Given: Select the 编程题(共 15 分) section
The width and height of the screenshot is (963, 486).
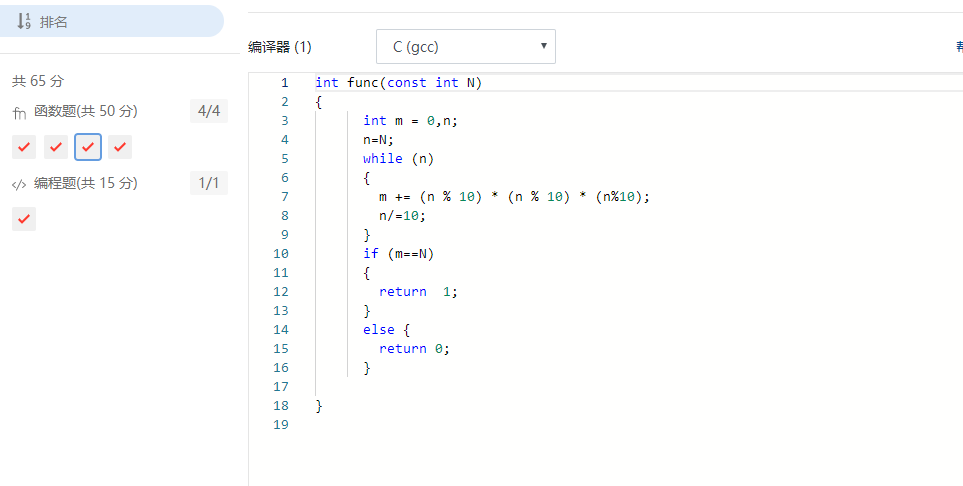Looking at the screenshot, I should pos(86,184).
